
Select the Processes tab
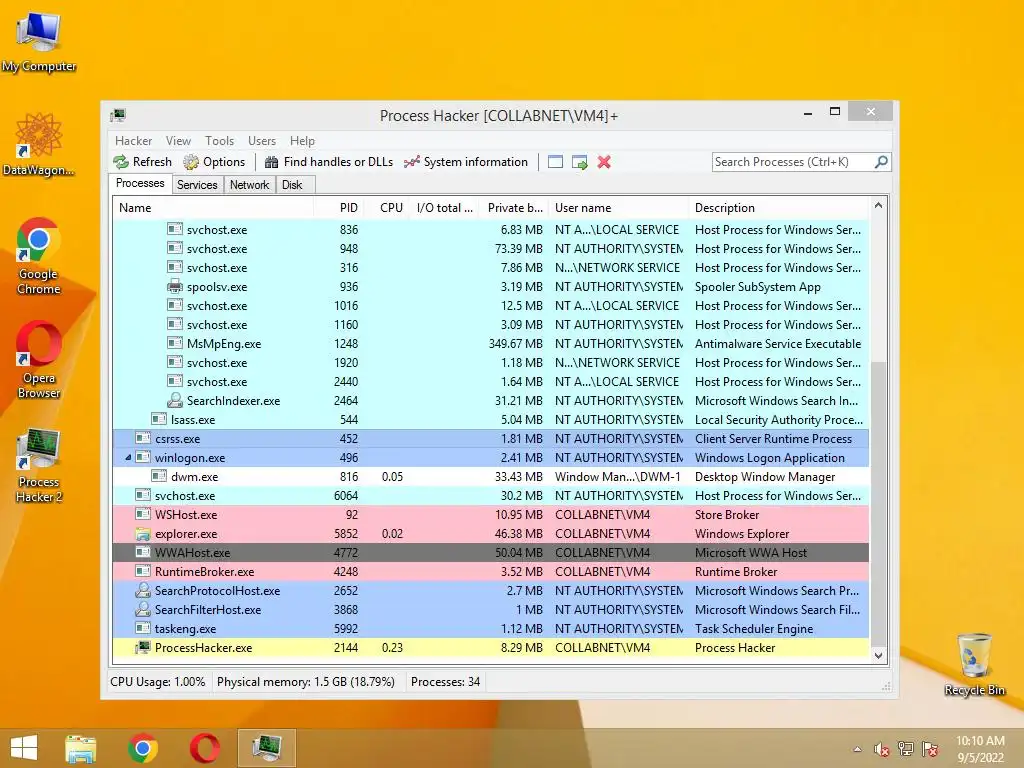click(x=140, y=184)
